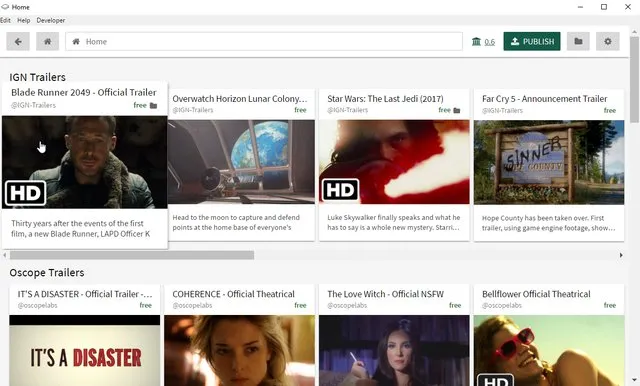The width and height of the screenshot is (640, 386).
Task: Click the green PUBLISH button
Action: tap(532, 42)
